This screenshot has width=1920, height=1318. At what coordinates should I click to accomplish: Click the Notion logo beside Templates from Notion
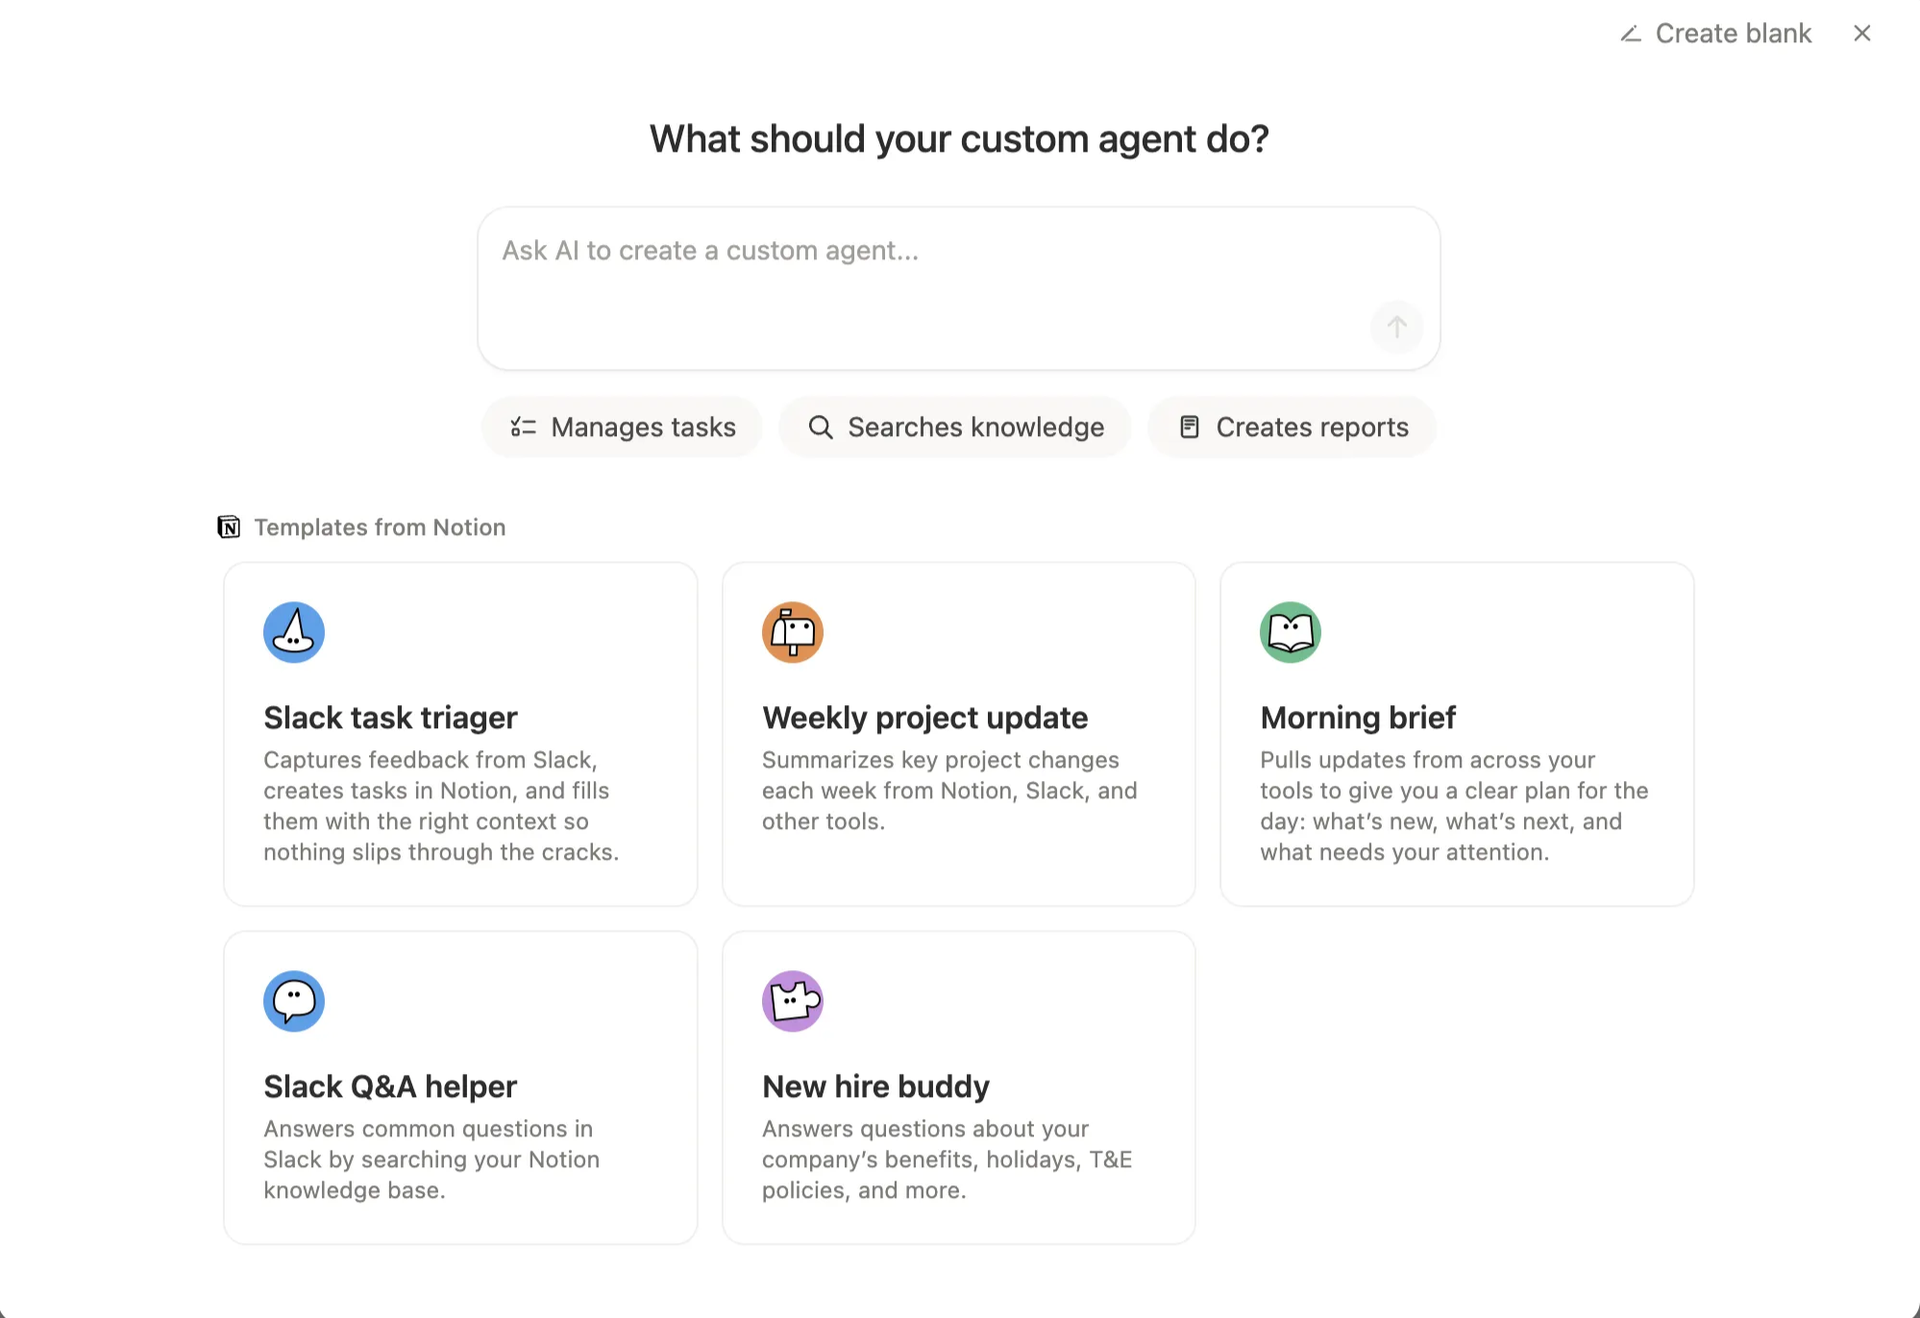[x=228, y=527]
